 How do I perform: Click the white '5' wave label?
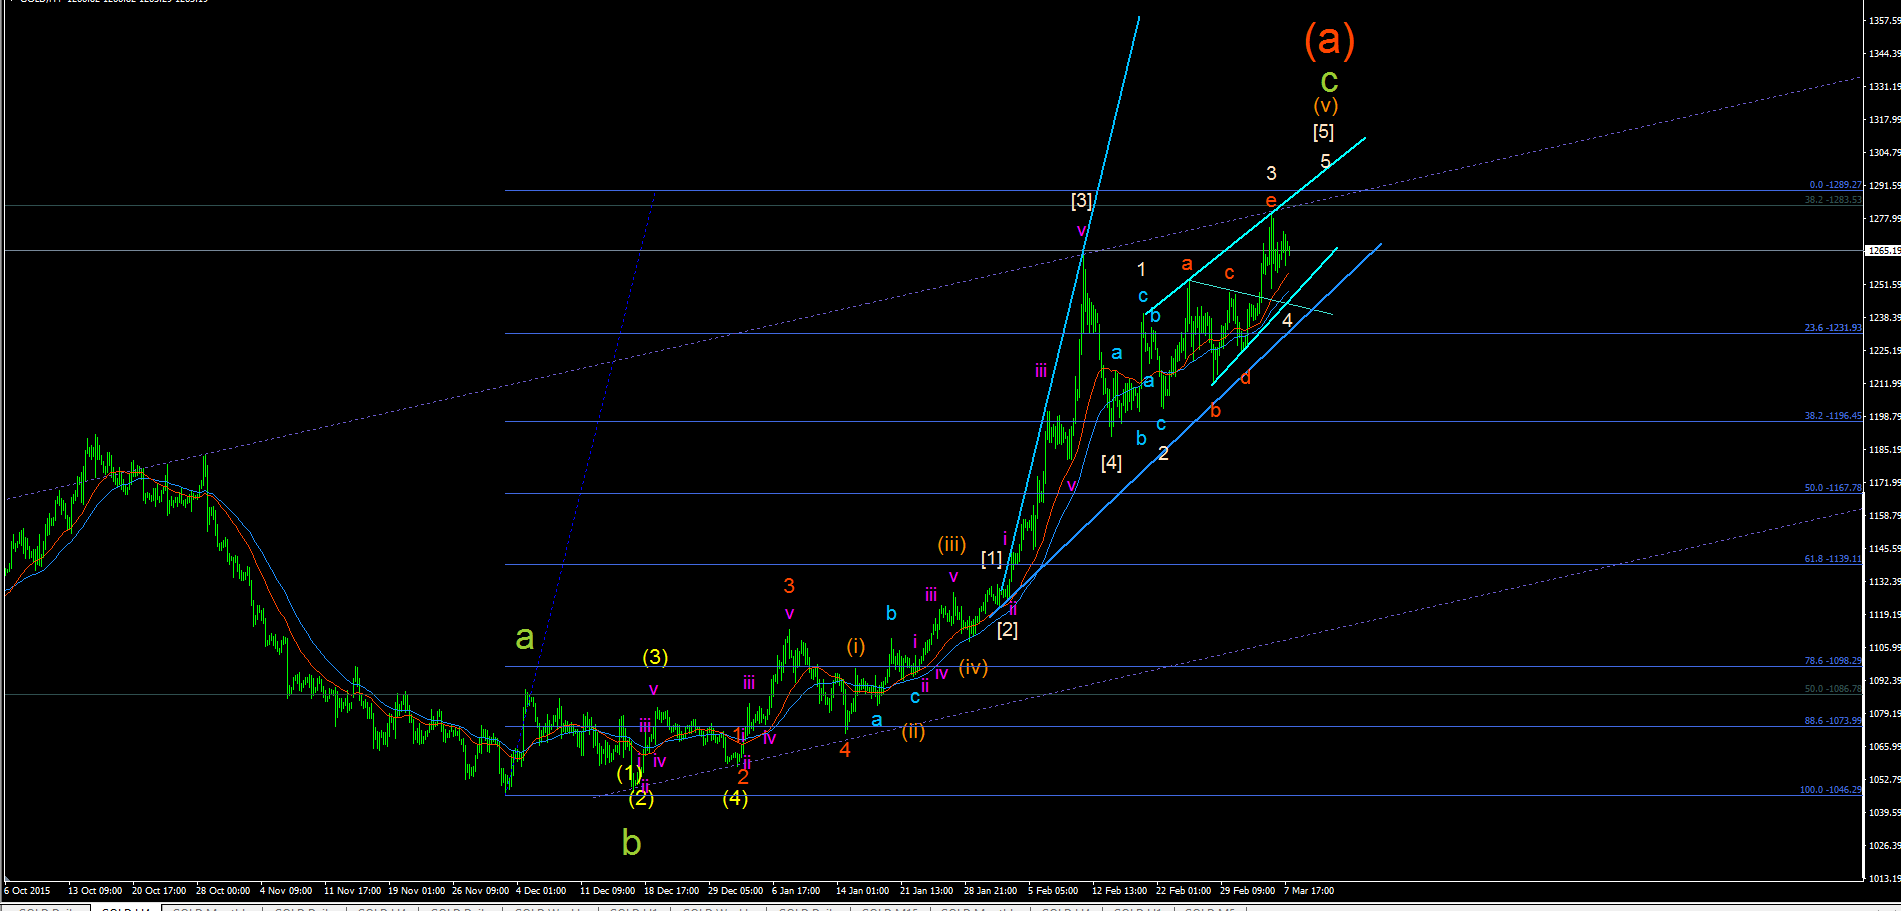tap(1325, 161)
